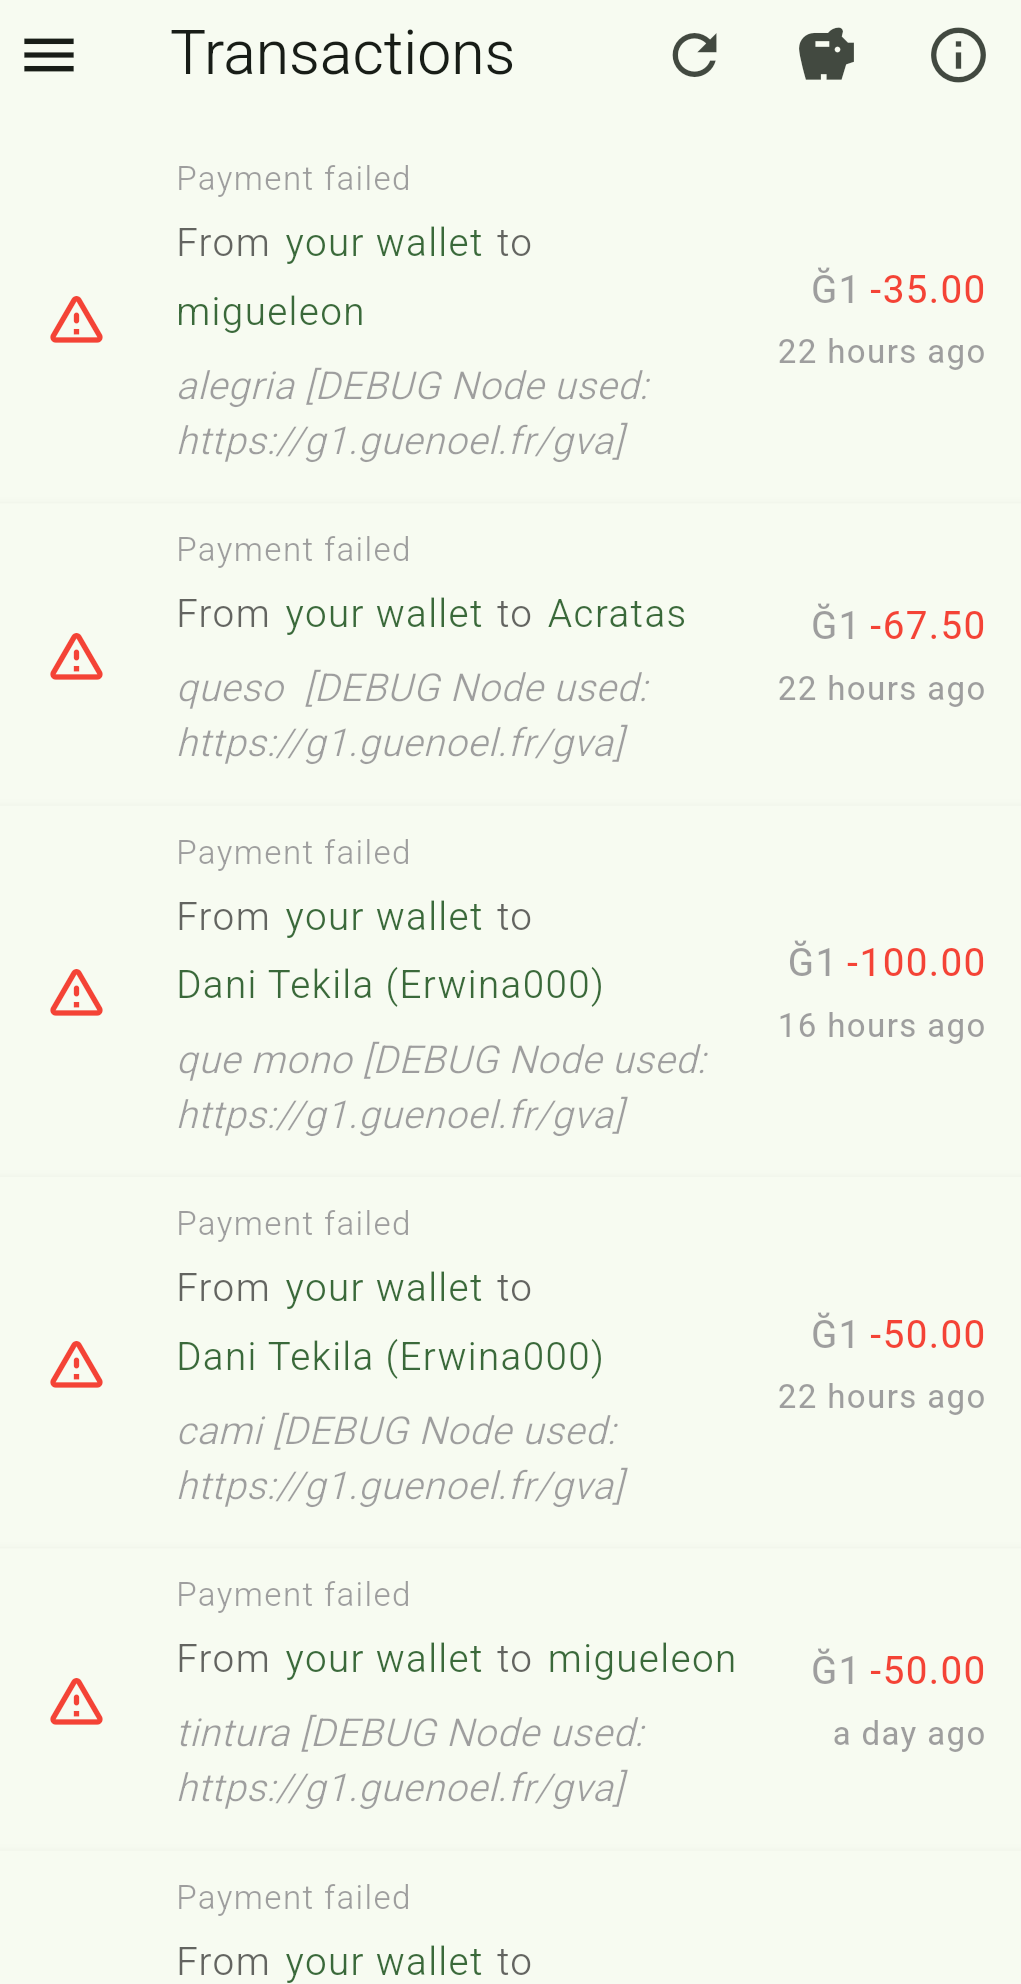Screen dimensions: 1021x1984
Task: Click warning icon on queso payment
Action: point(77,657)
